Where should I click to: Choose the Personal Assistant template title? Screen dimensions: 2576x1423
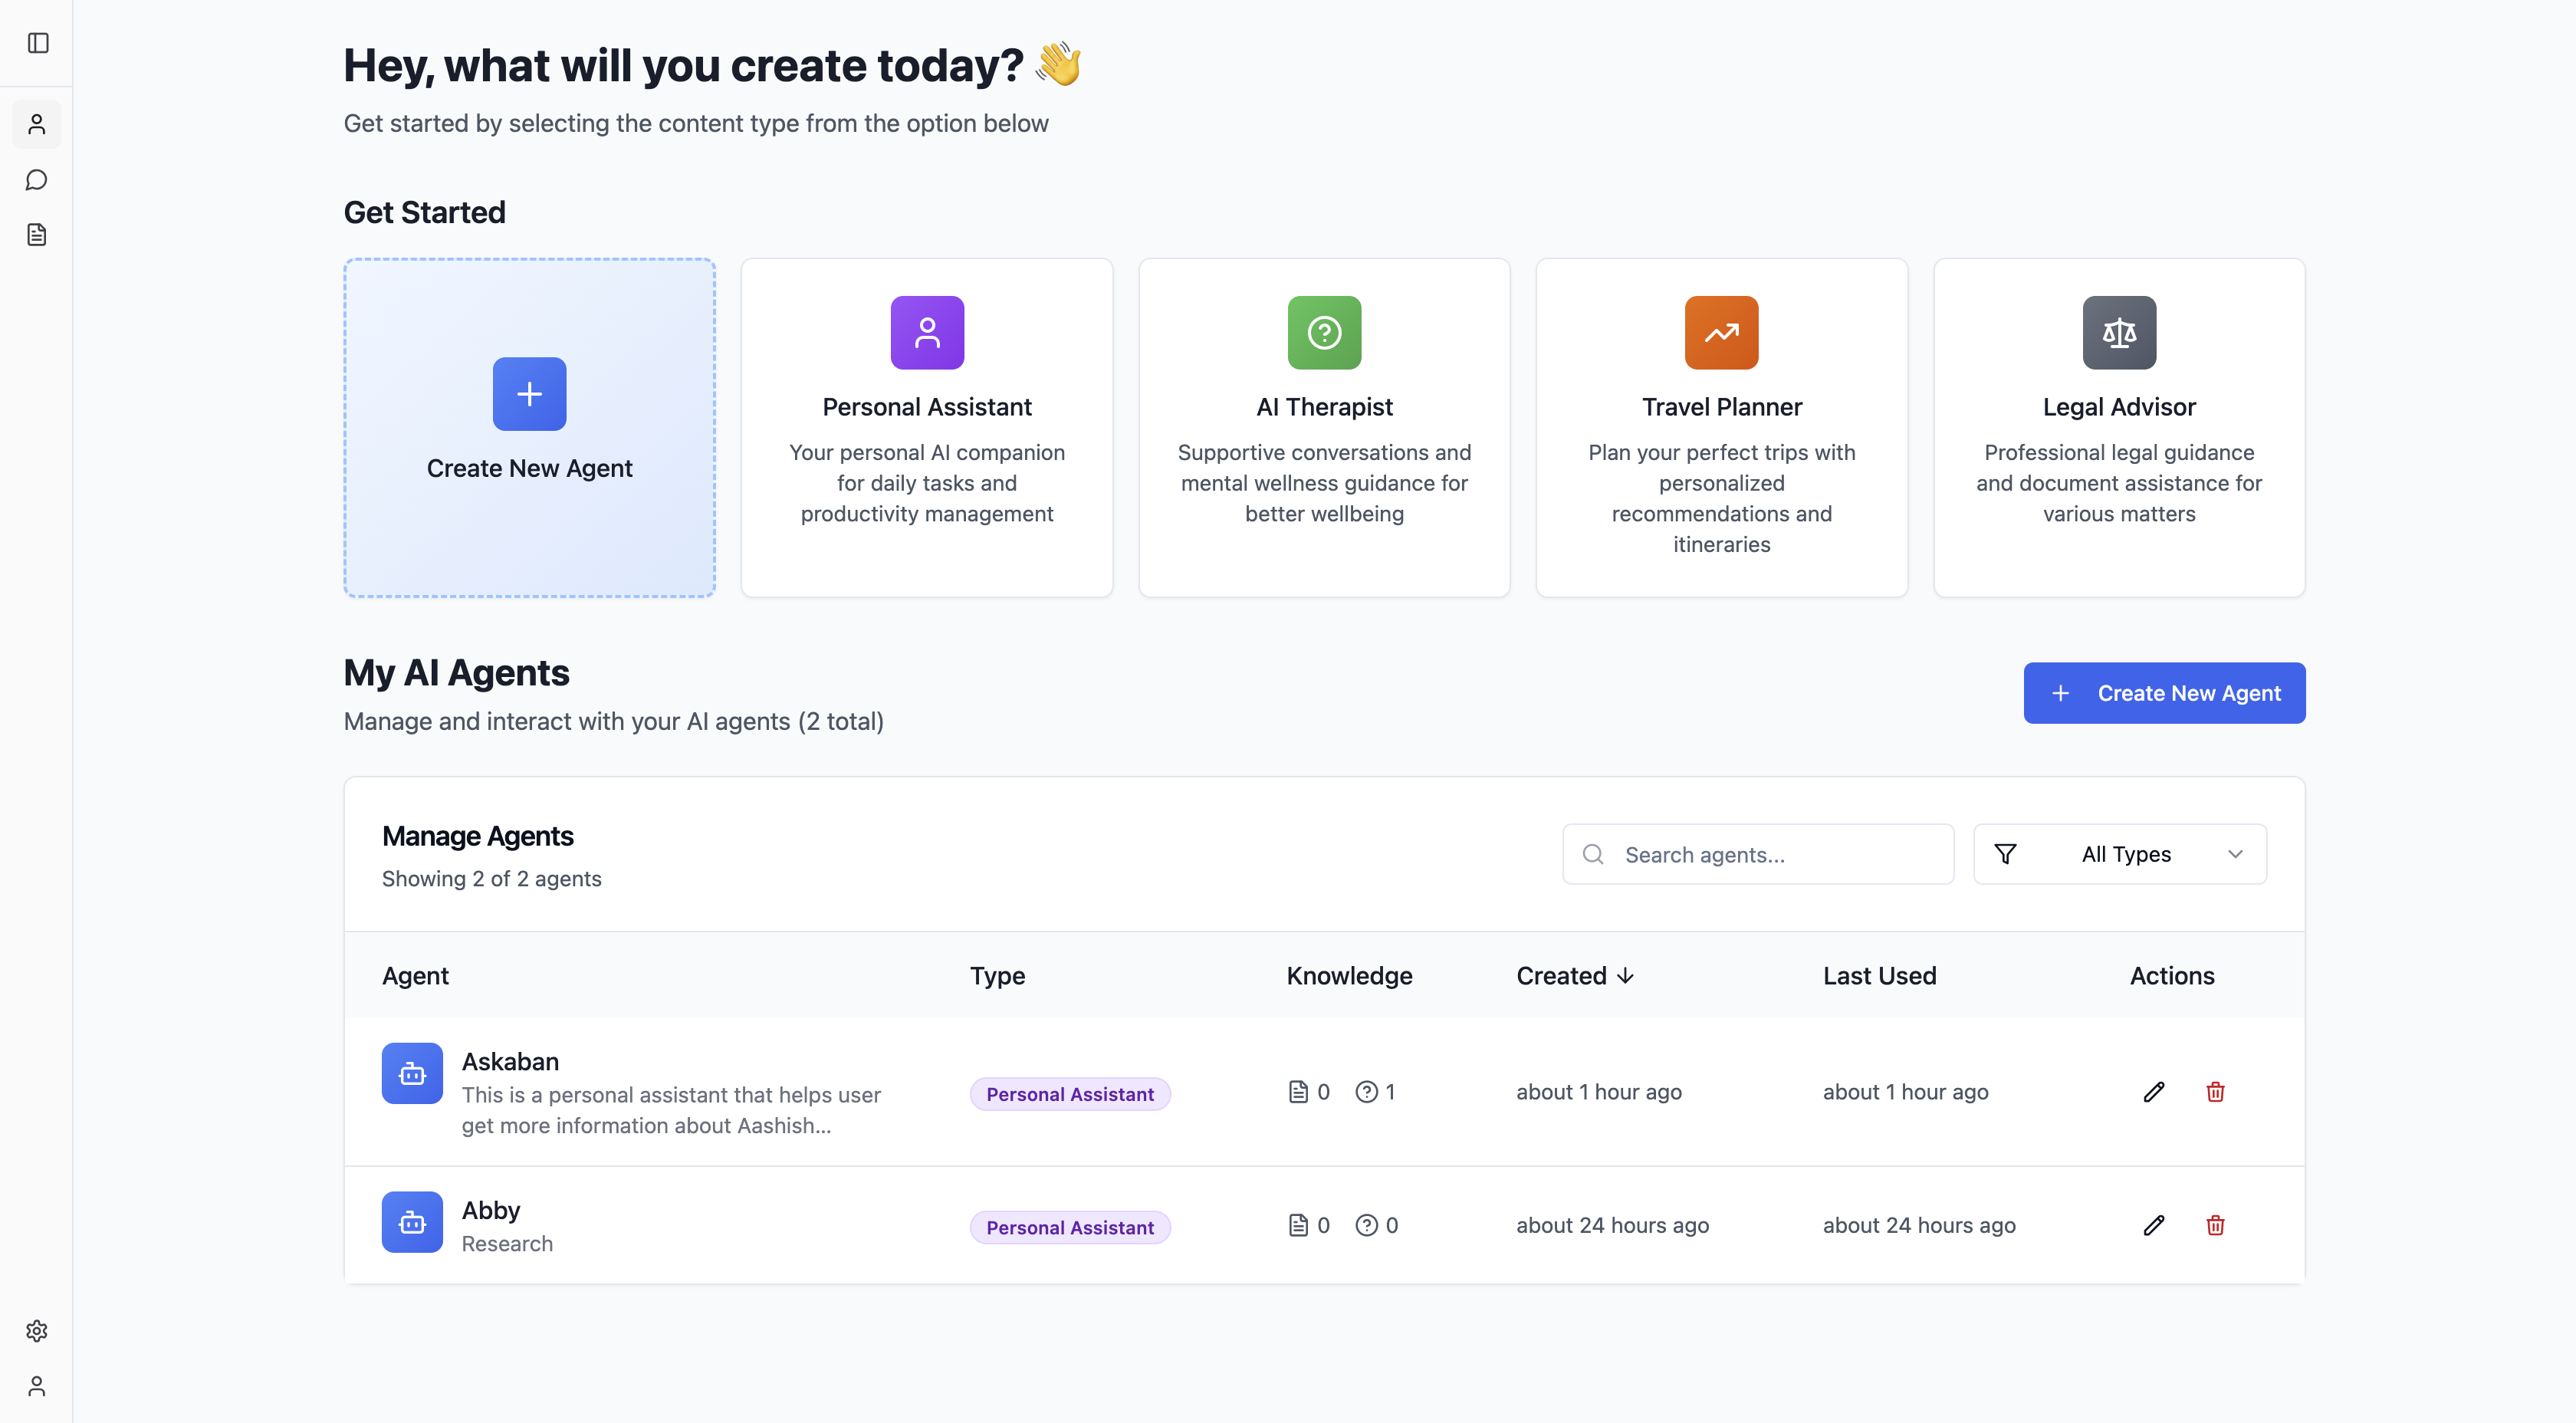click(927, 407)
